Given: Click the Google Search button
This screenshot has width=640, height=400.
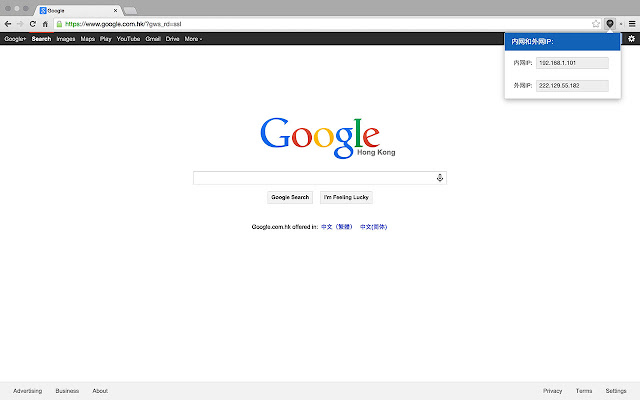Looking at the screenshot, I should coord(290,197).
